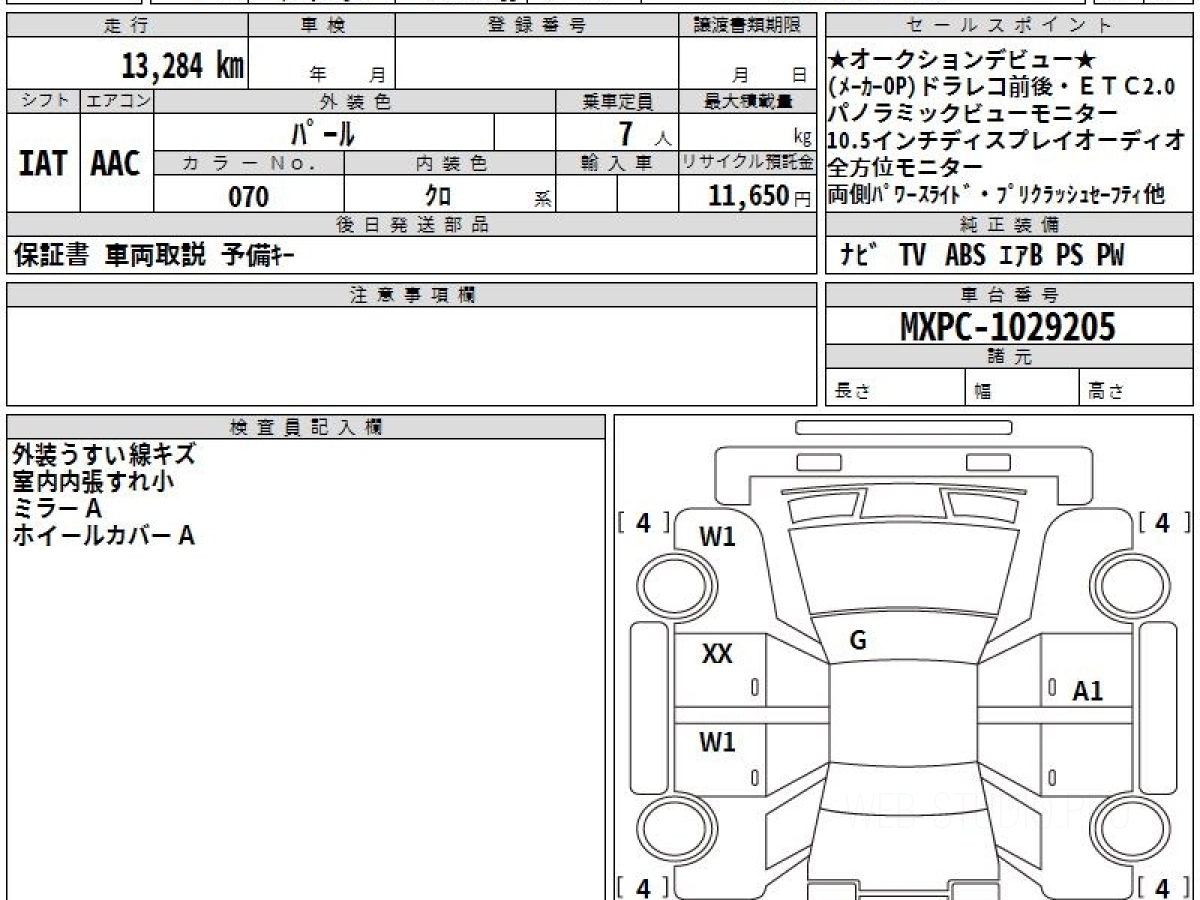Viewport: 1200px width, 900px height.
Task: Click the リサイクル預託金 header
Action: [x=747, y=163]
